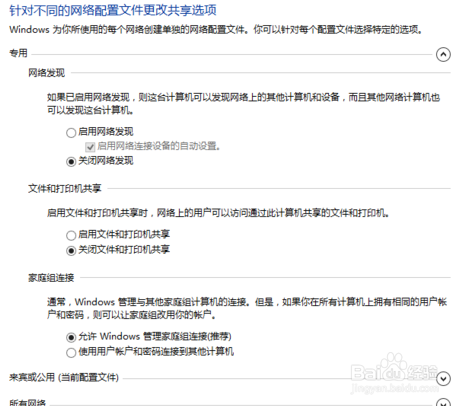Expand the 所有网络 section chevron
The height and width of the screenshot is (406, 468).
443,402
